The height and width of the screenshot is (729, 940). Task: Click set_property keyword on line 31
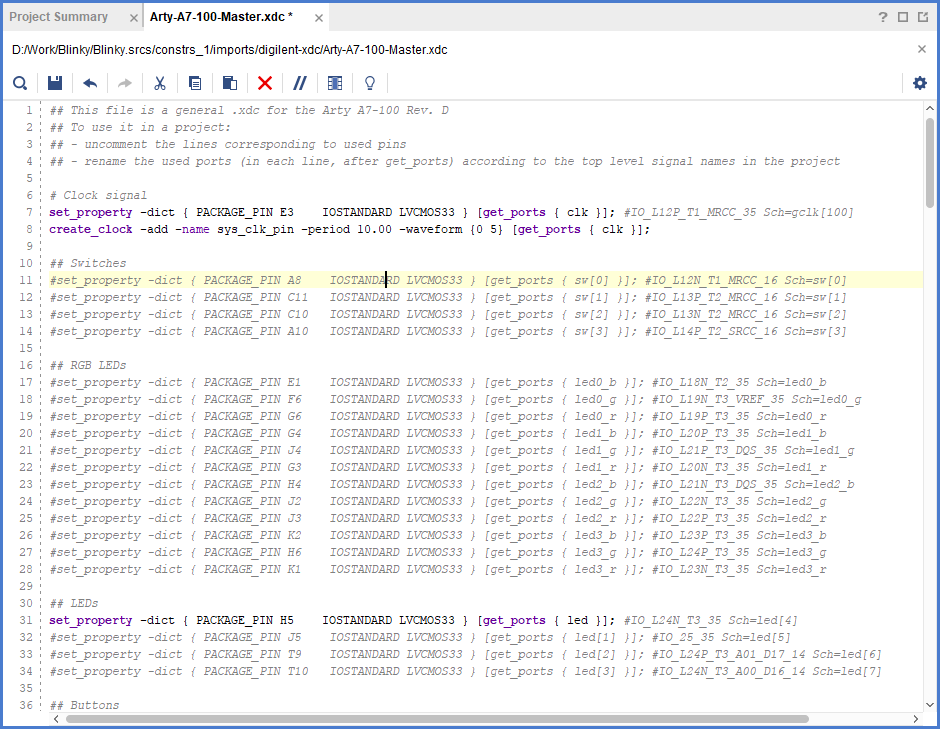pos(91,620)
